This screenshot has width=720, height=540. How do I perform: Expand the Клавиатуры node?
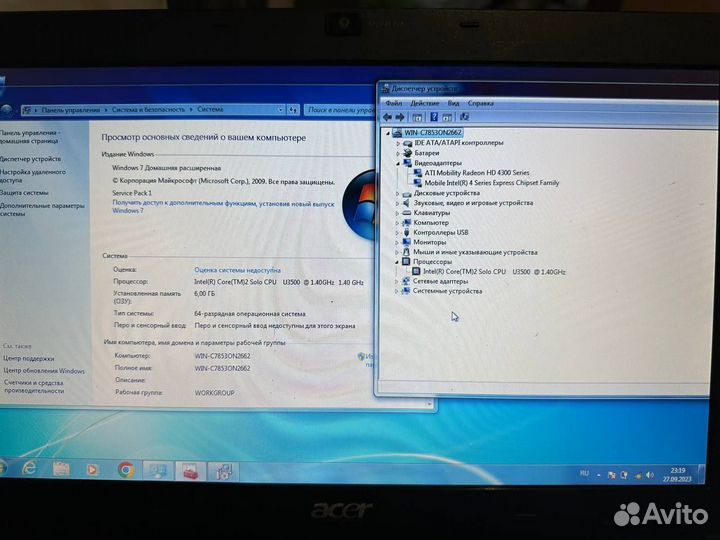(398, 213)
